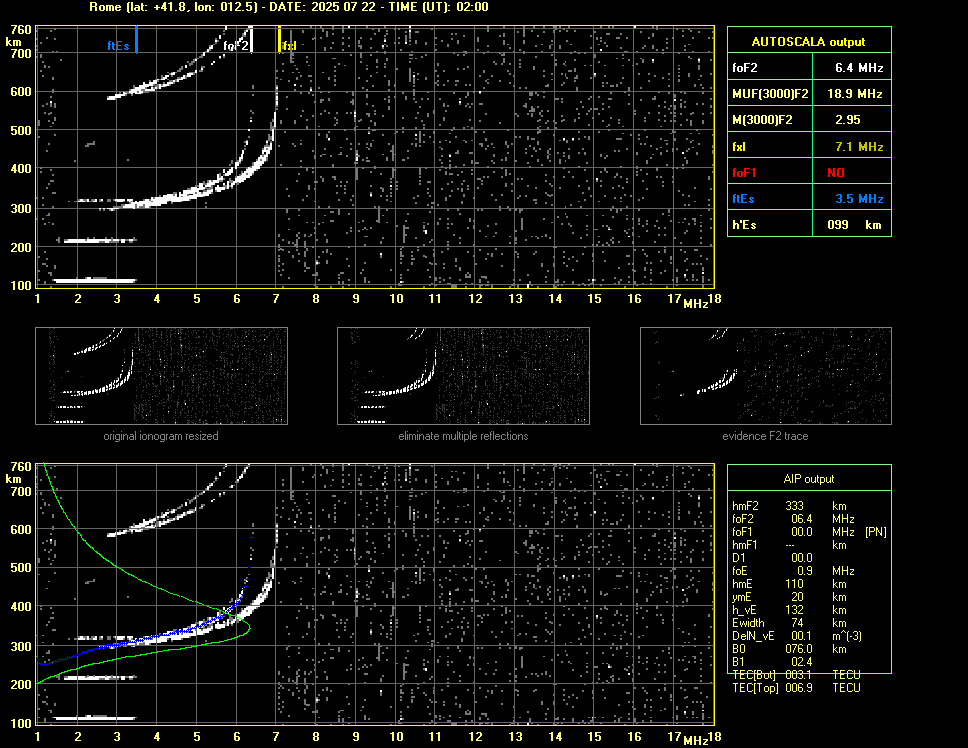
Task: Open the 'original ionogram resized' thumbnail
Action: (161, 376)
